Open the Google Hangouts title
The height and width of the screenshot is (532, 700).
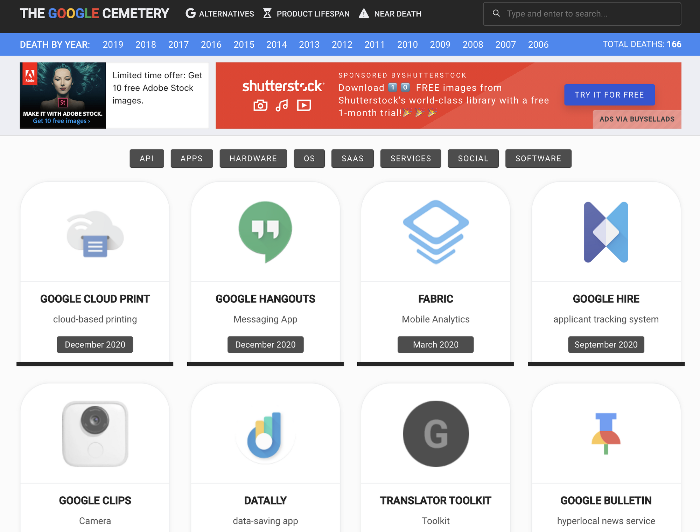[265, 299]
